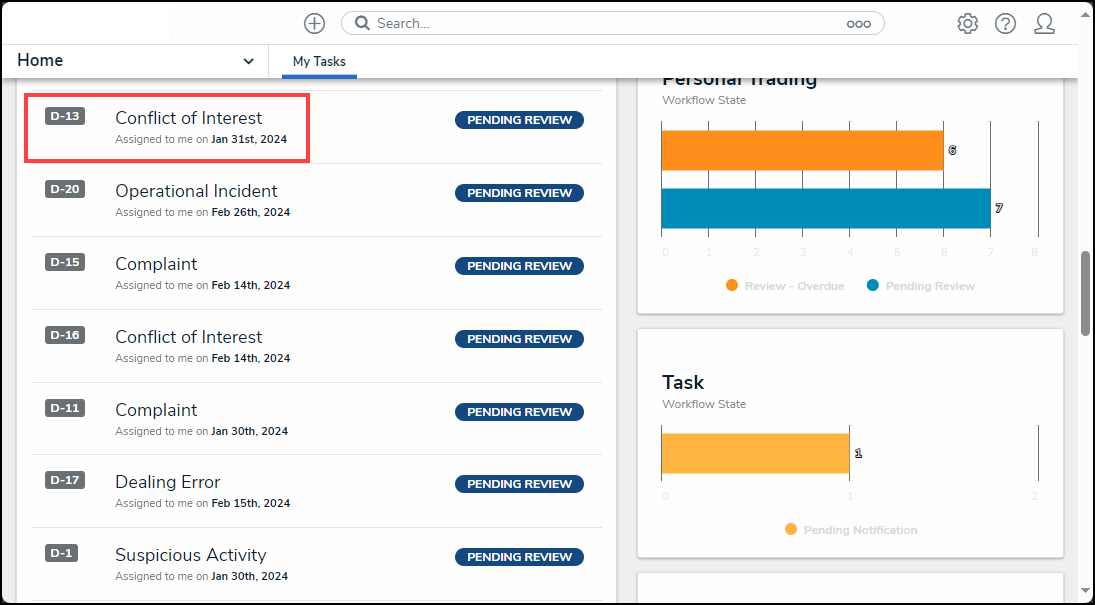Open the Dealing Error task

(x=167, y=482)
